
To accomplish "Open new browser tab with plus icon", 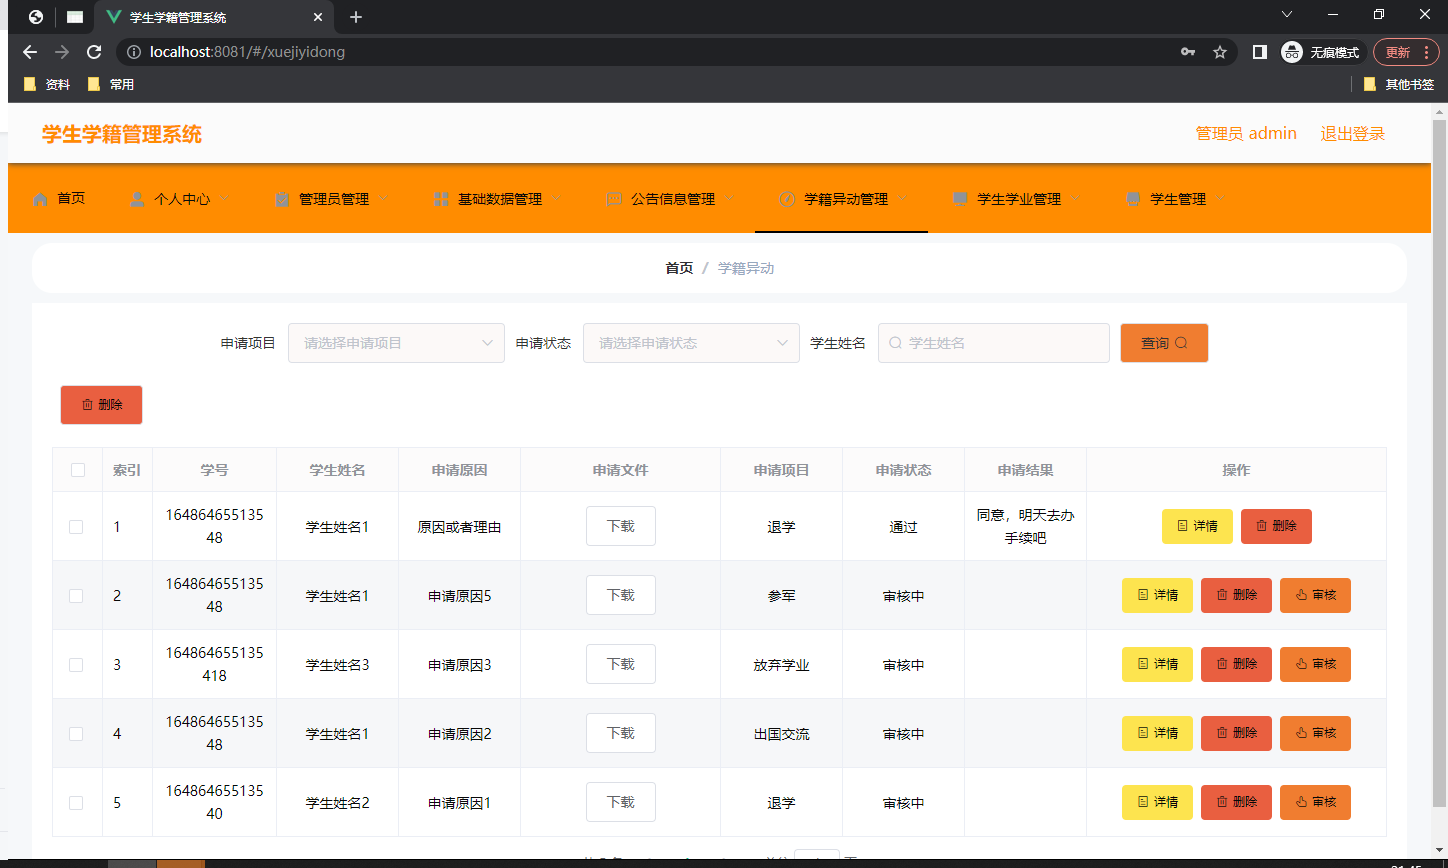I will coord(356,17).
